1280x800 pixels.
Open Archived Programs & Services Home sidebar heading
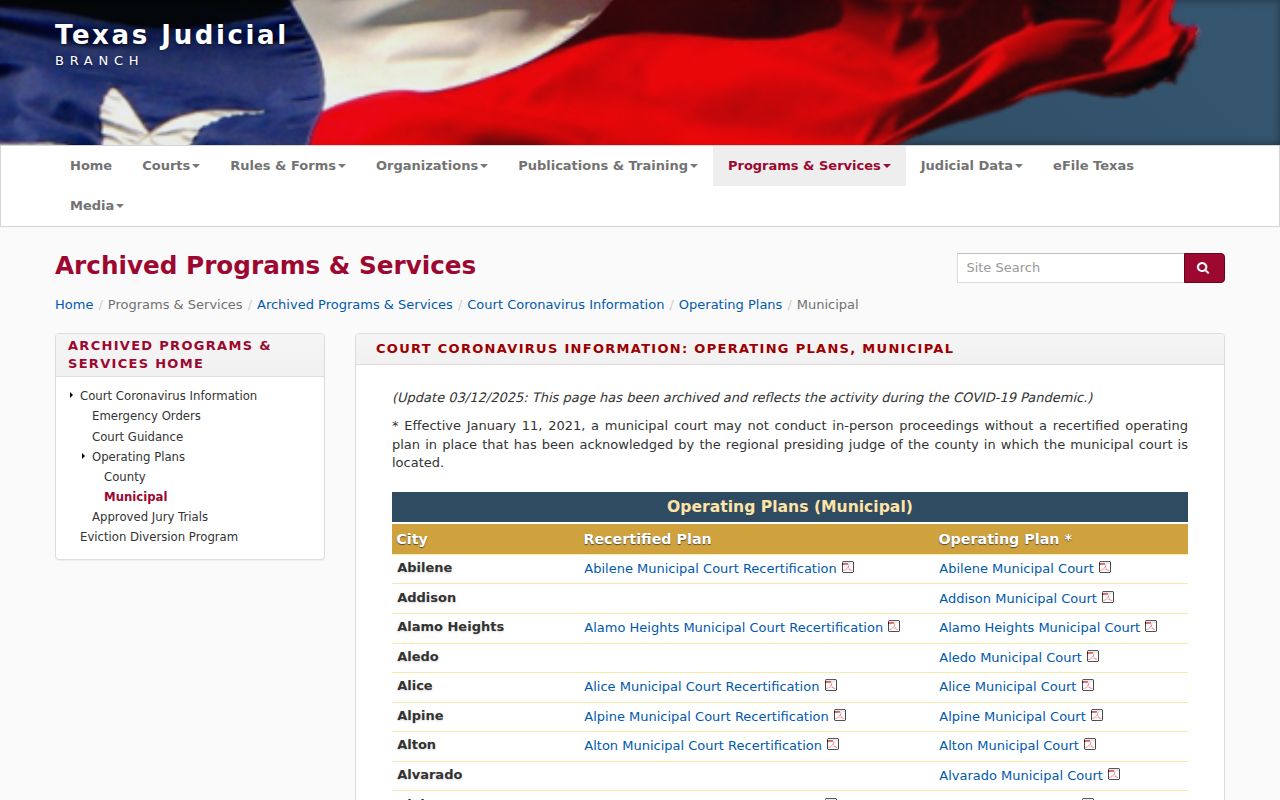[x=169, y=355]
